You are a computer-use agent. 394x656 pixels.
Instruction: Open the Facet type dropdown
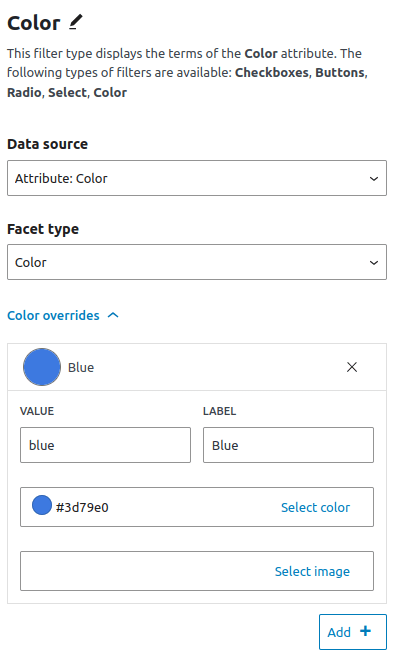[x=197, y=262]
